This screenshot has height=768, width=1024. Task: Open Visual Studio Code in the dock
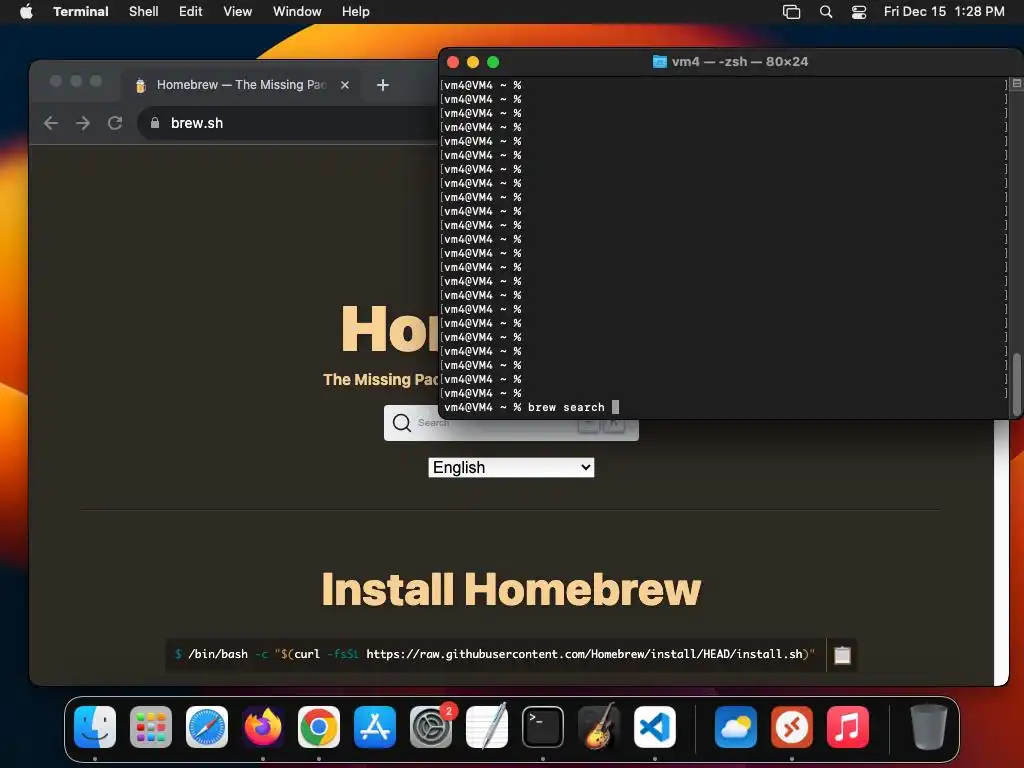click(655, 727)
